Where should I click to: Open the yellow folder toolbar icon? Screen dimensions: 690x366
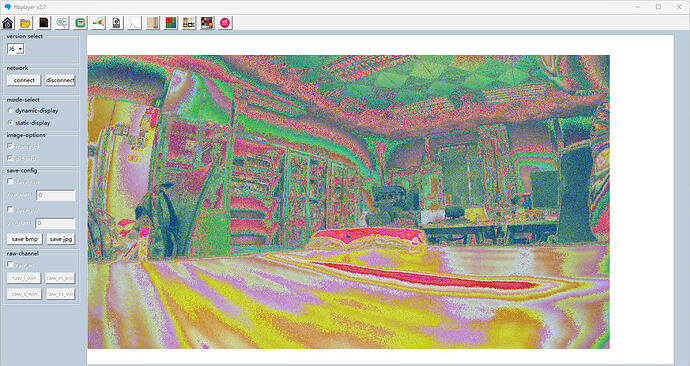26,23
